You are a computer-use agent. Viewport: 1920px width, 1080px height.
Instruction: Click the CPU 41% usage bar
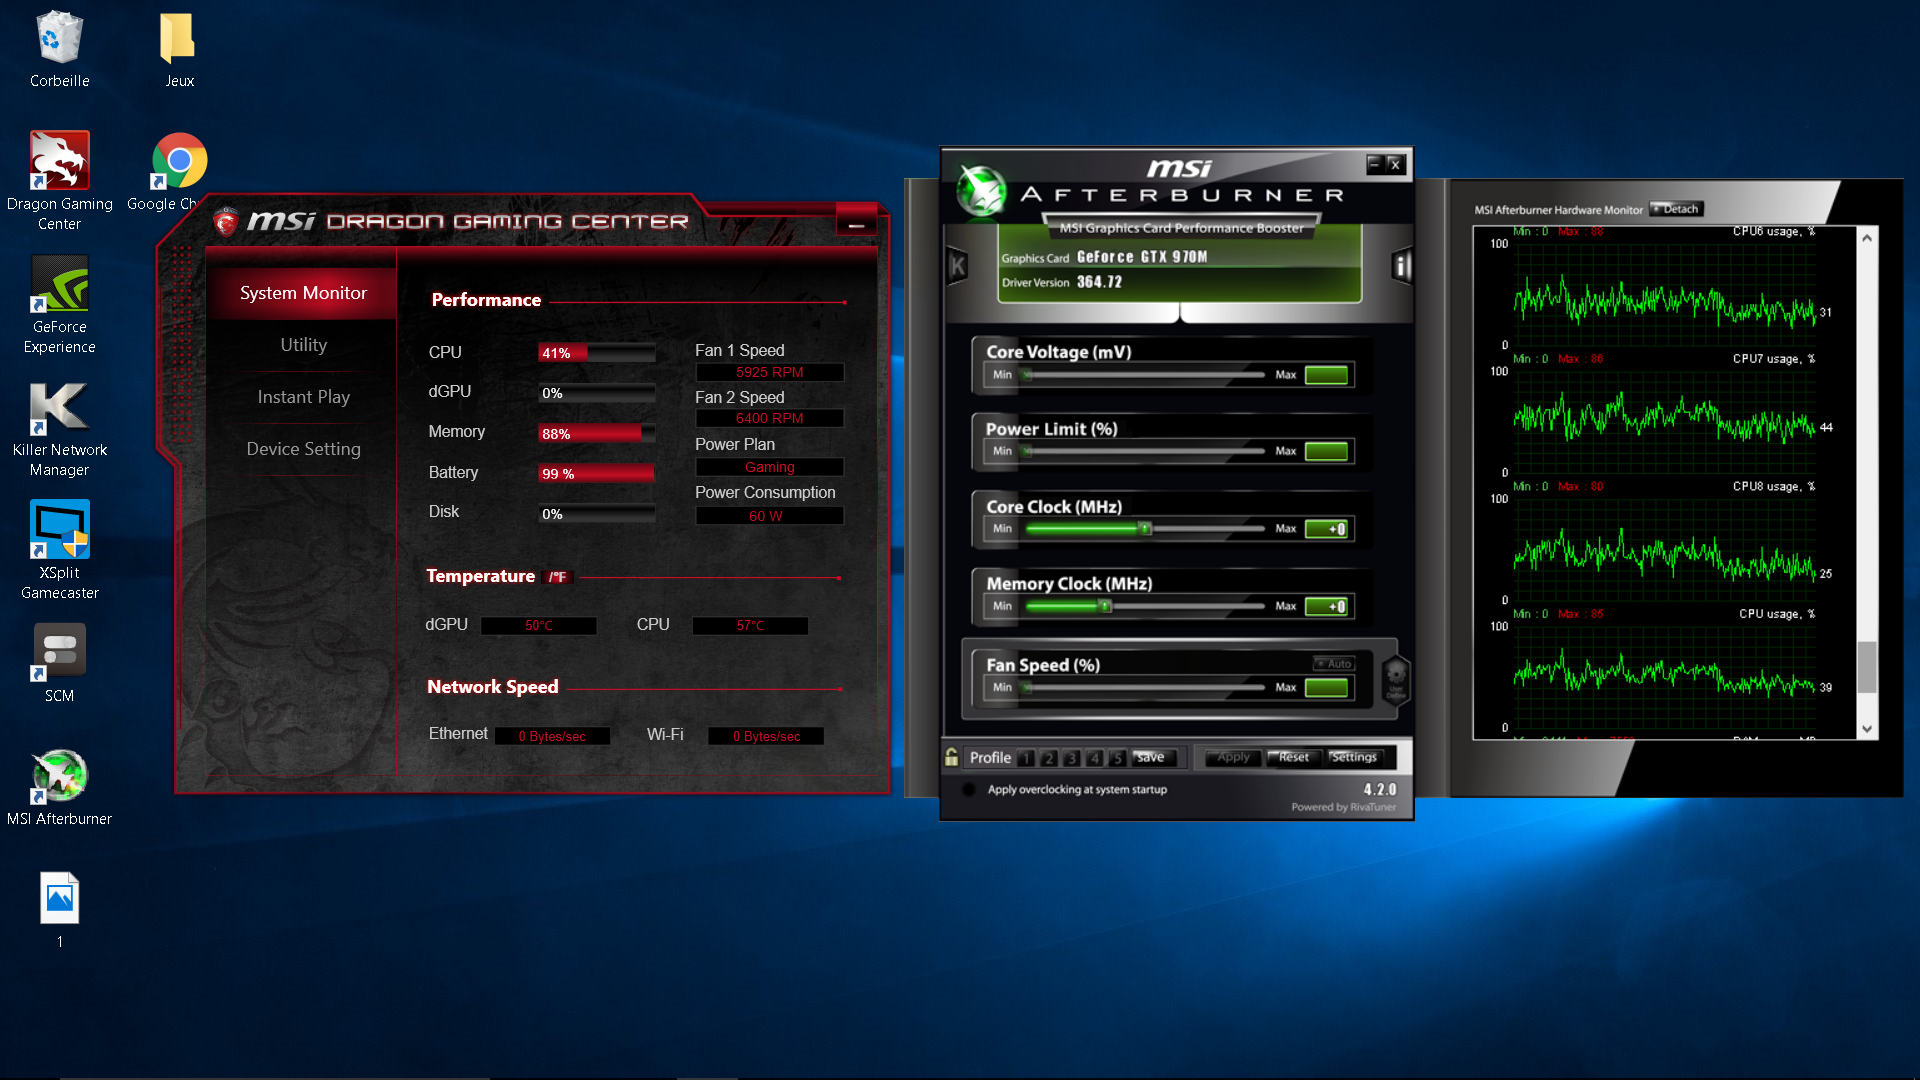[597, 353]
